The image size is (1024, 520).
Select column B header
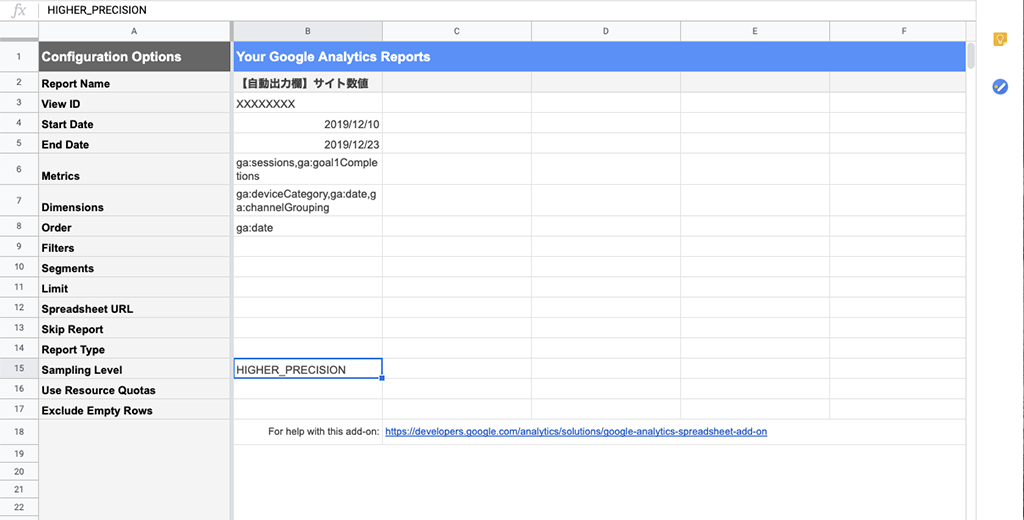pos(308,31)
